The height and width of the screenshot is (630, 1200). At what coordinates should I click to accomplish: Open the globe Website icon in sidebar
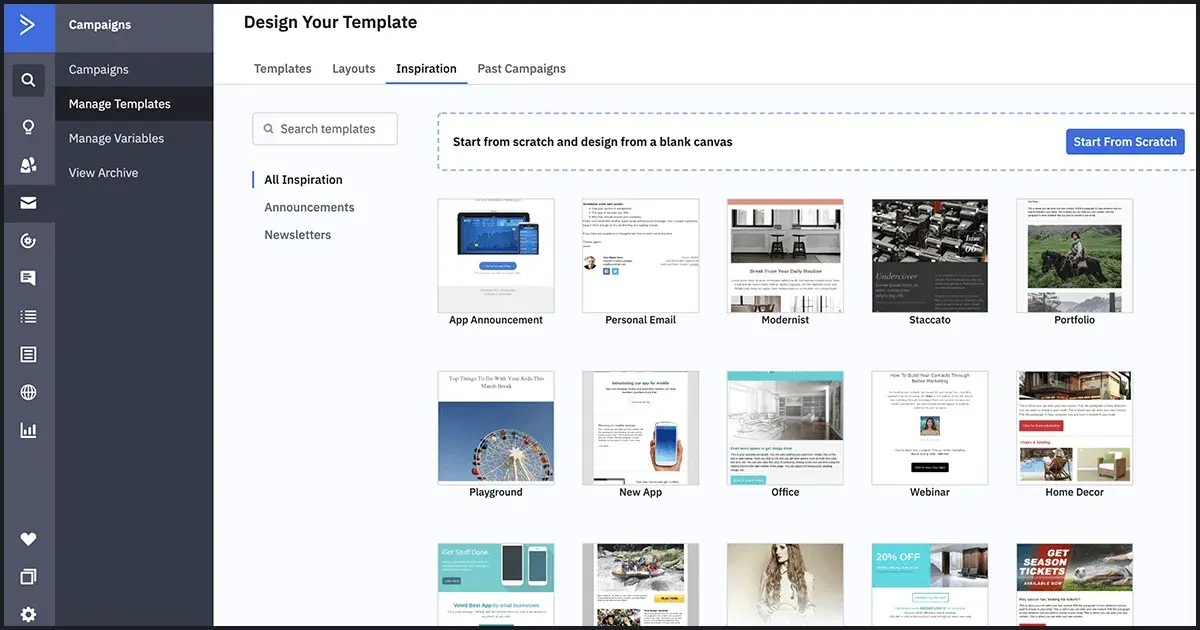point(27,391)
